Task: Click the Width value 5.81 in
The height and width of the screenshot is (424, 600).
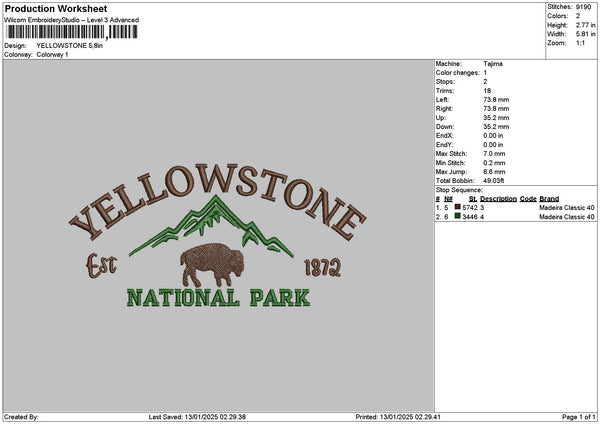Action: [x=585, y=34]
